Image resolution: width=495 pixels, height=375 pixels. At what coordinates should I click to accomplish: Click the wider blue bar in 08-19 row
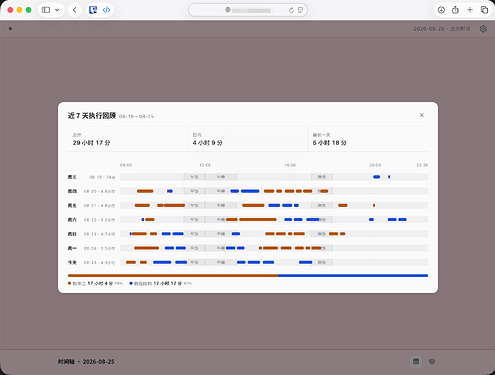[377, 177]
